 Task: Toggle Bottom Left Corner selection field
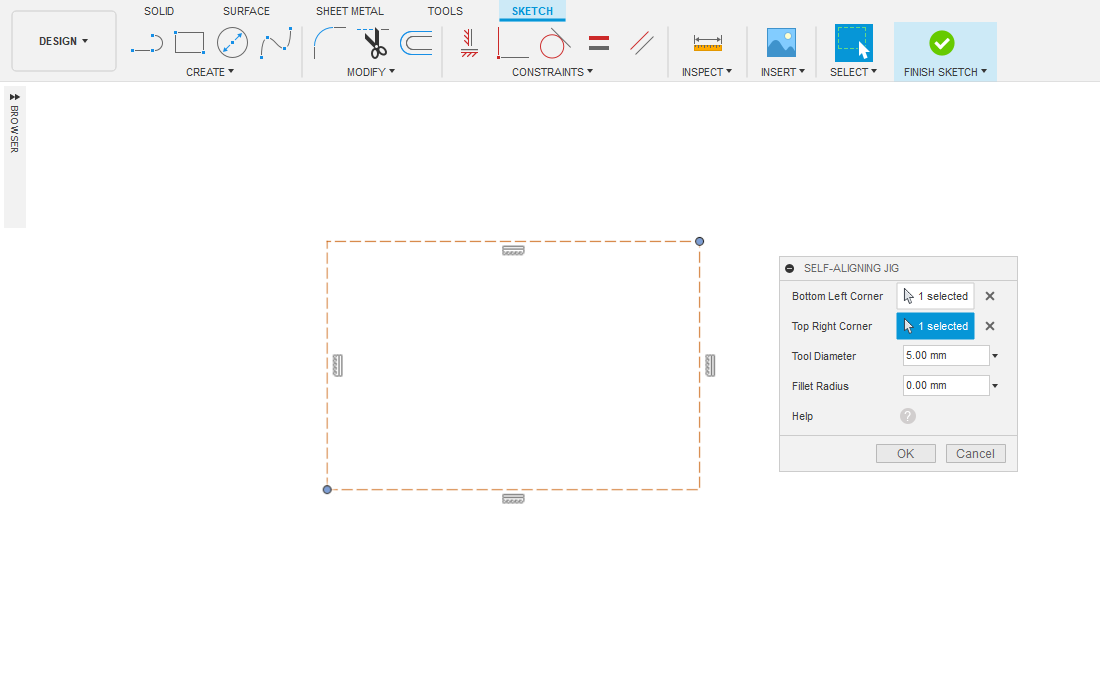click(x=935, y=296)
